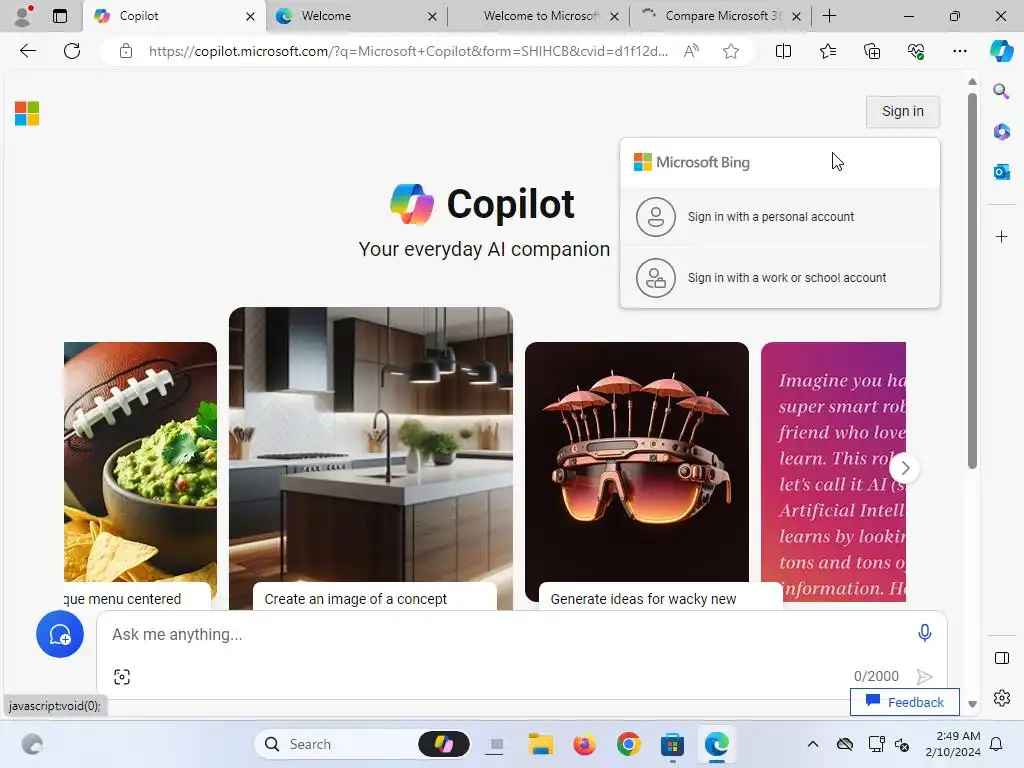Open the taskbar clock showing 2:49 AM
The image size is (1024, 768).
pyautogui.click(x=953, y=744)
